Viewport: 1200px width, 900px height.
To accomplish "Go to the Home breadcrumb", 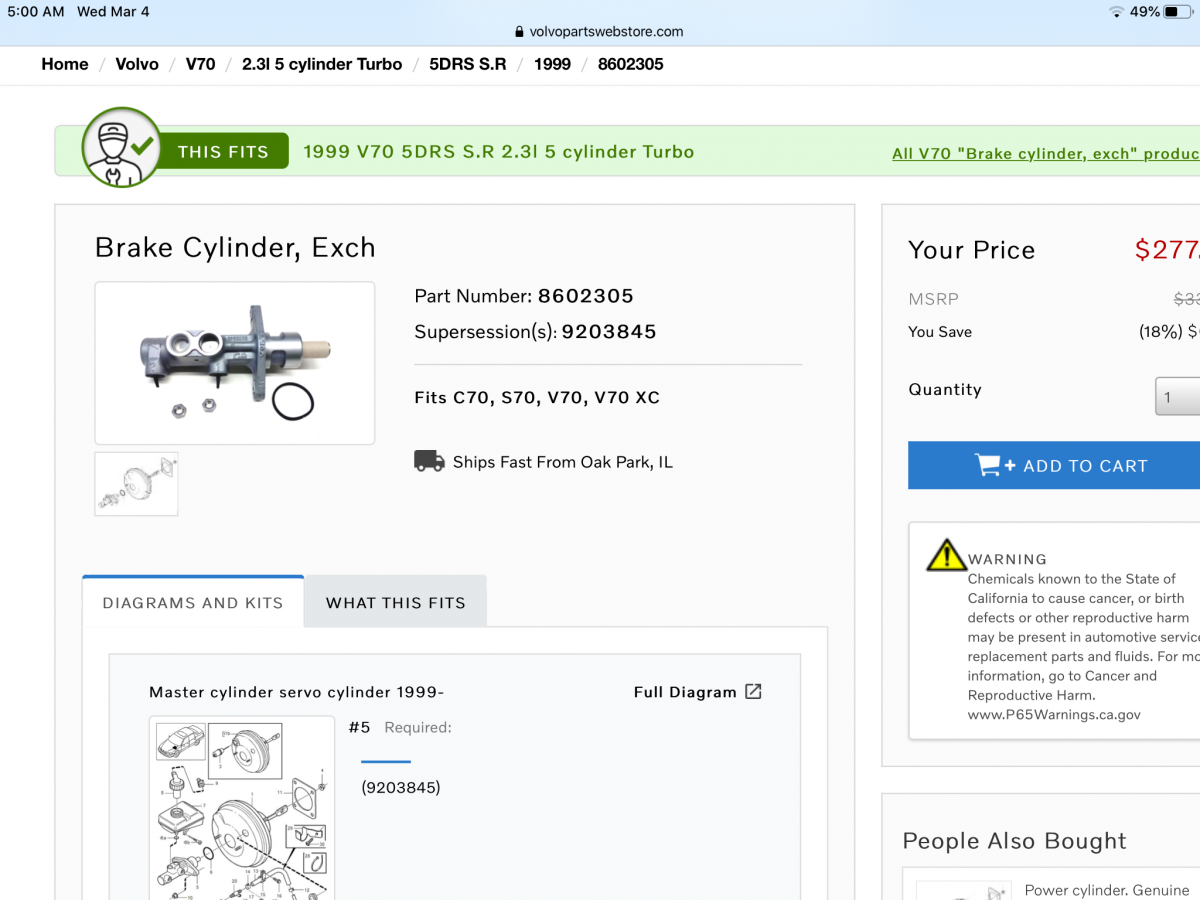I will pyautogui.click(x=65, y=64).
